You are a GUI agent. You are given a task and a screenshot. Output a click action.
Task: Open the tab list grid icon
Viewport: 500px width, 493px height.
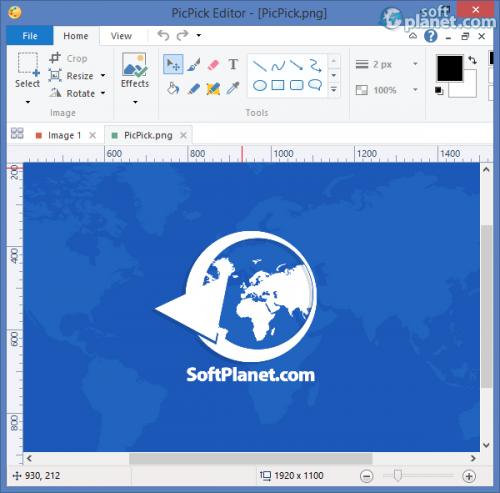point(17,133)
